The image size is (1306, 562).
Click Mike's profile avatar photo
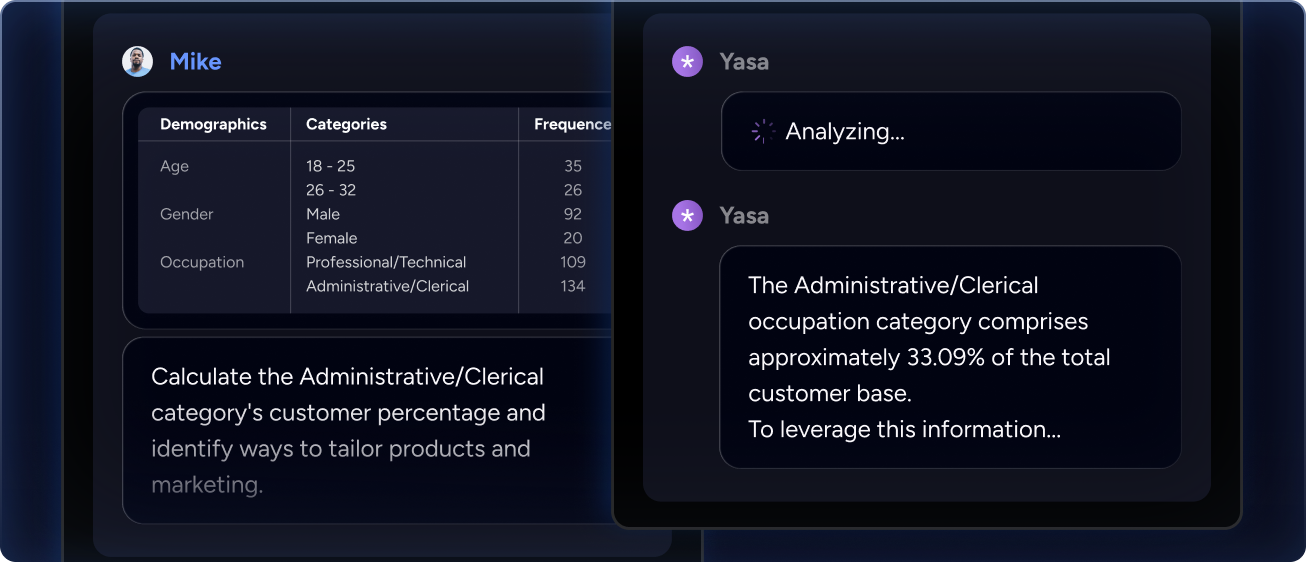[137, 62]
